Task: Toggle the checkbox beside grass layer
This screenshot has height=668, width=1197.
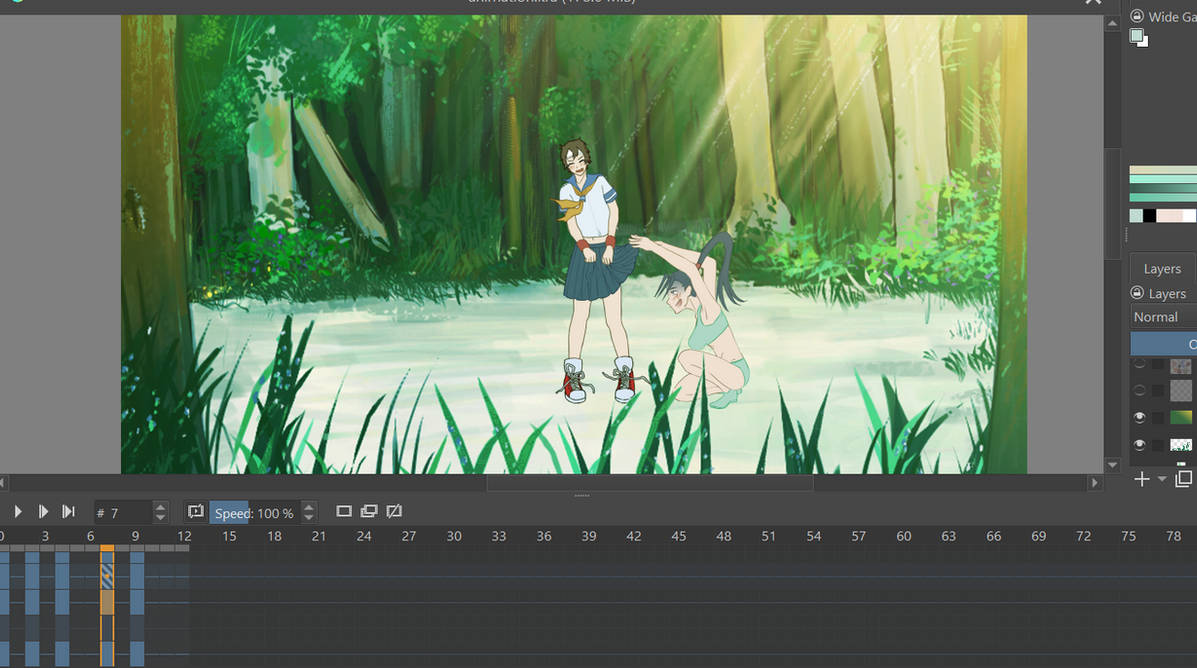Action: (x=1158, y=445)
